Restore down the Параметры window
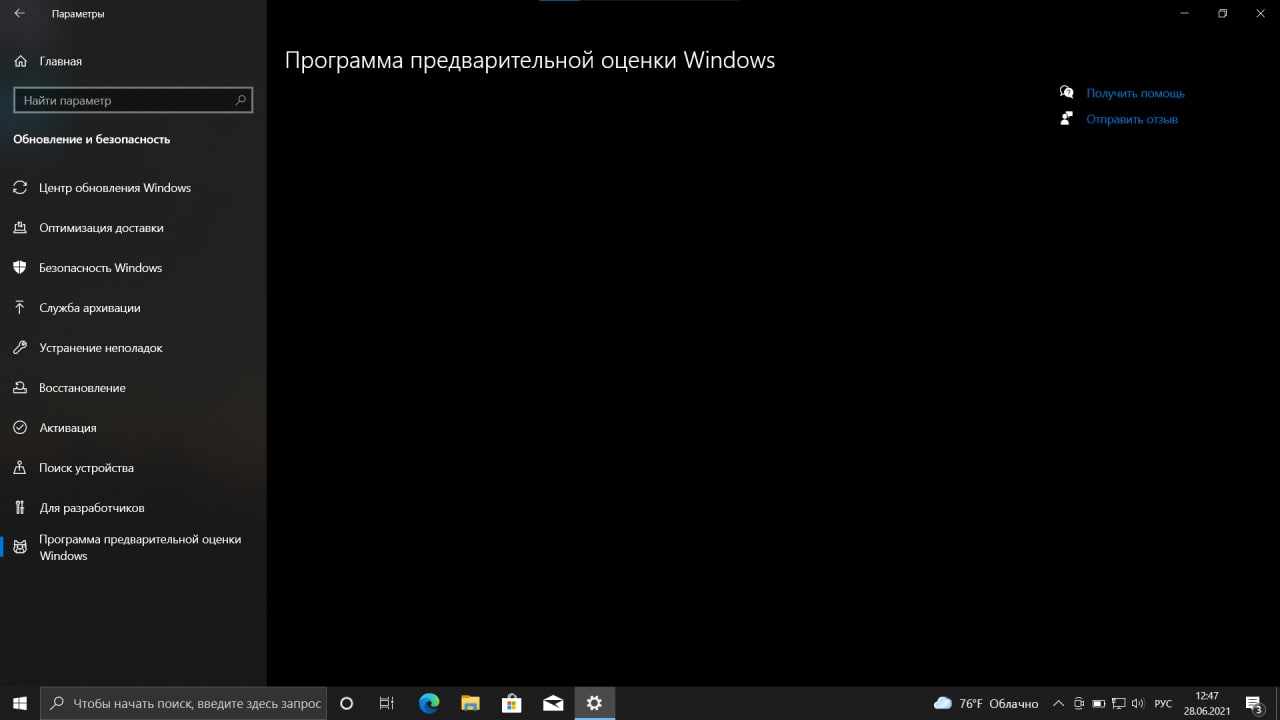Image resolution: width=1280 pixels, height=720 pixels. click(1222, 13)
